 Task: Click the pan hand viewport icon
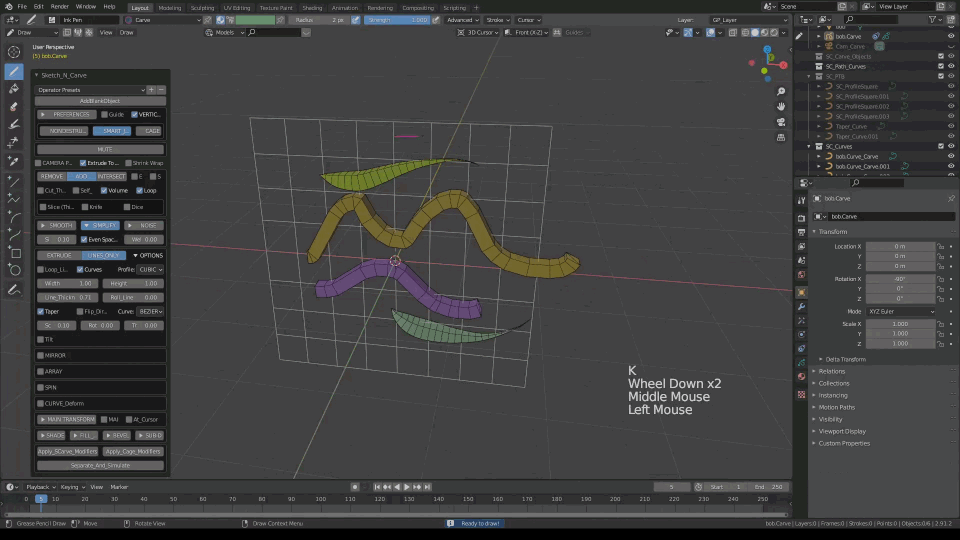781,105
